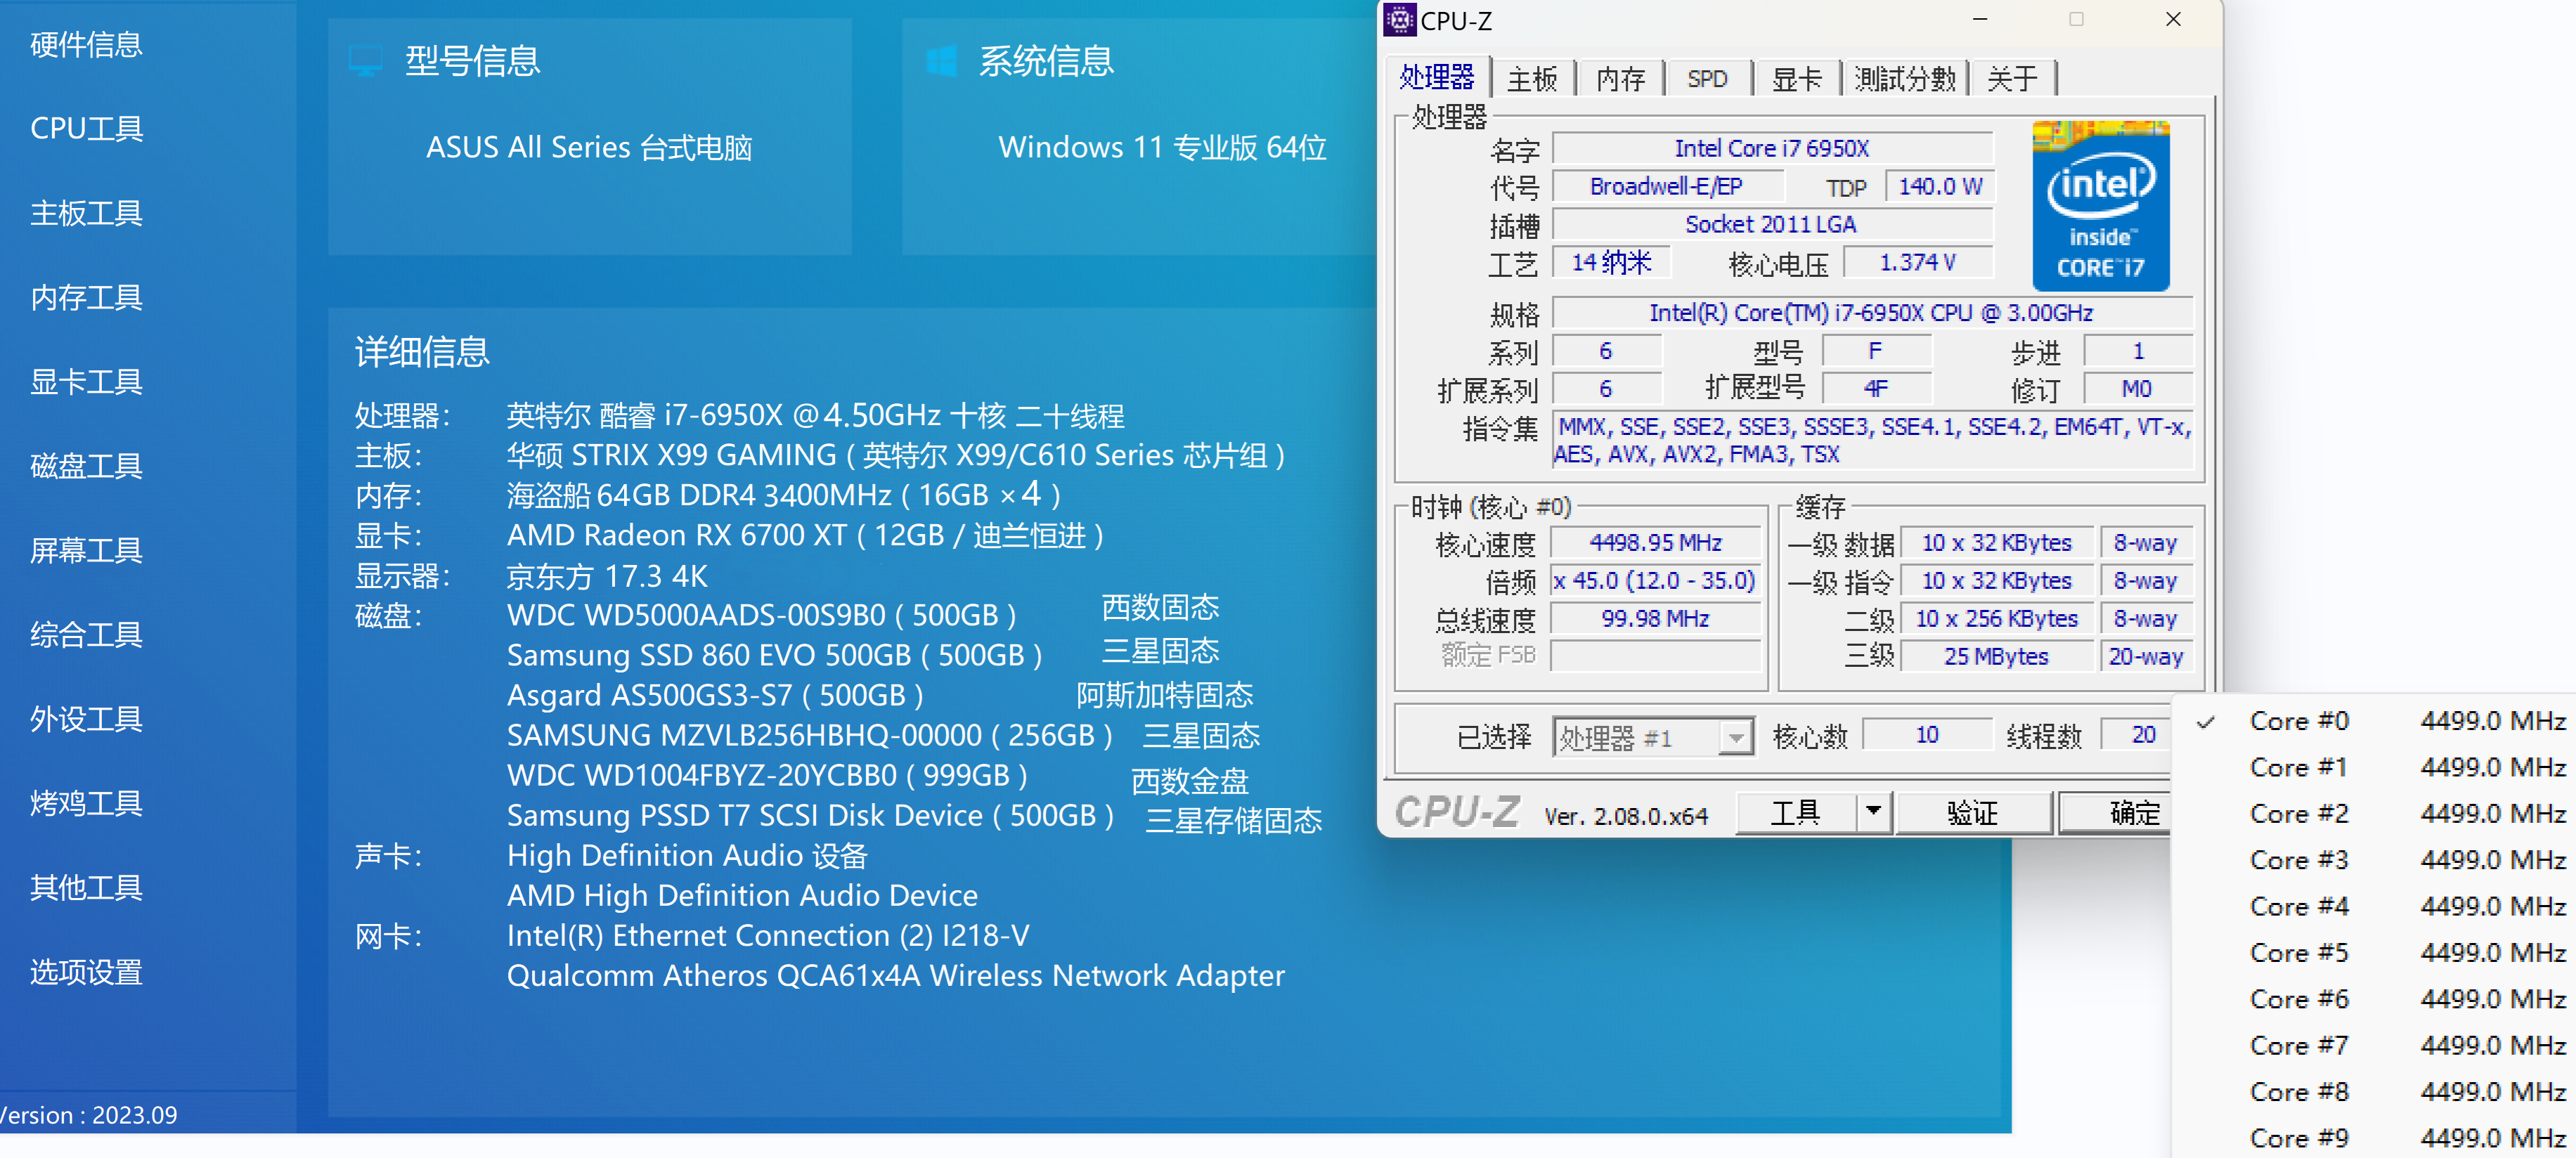The image size is (2576, 1158).
Task: Select Core #8 in the core list
Action: 2375,1091
